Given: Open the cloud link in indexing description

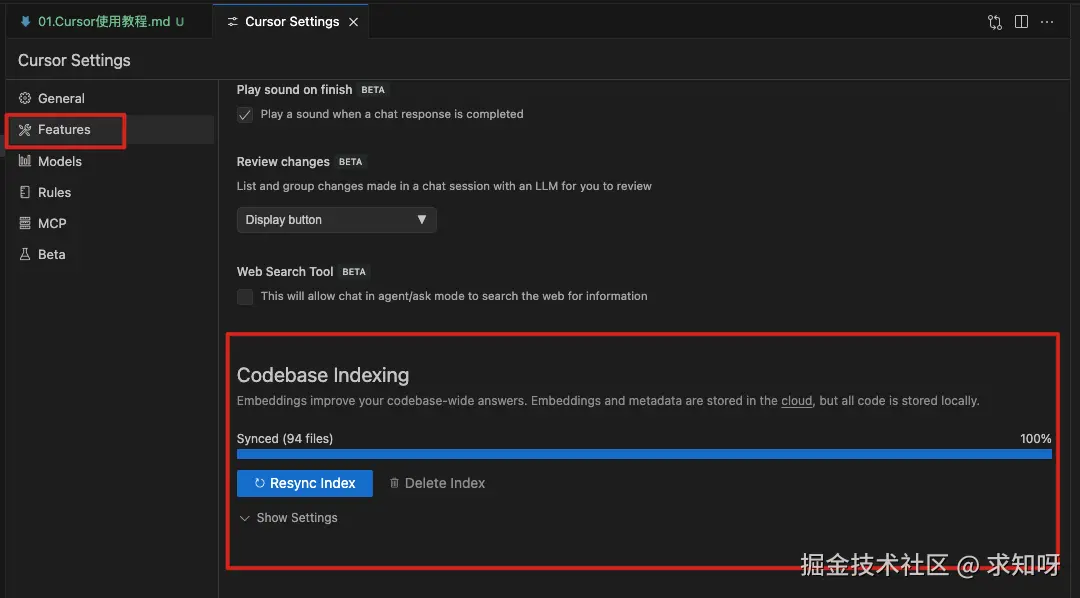Looking at the screenshot, I should (796, 401).
